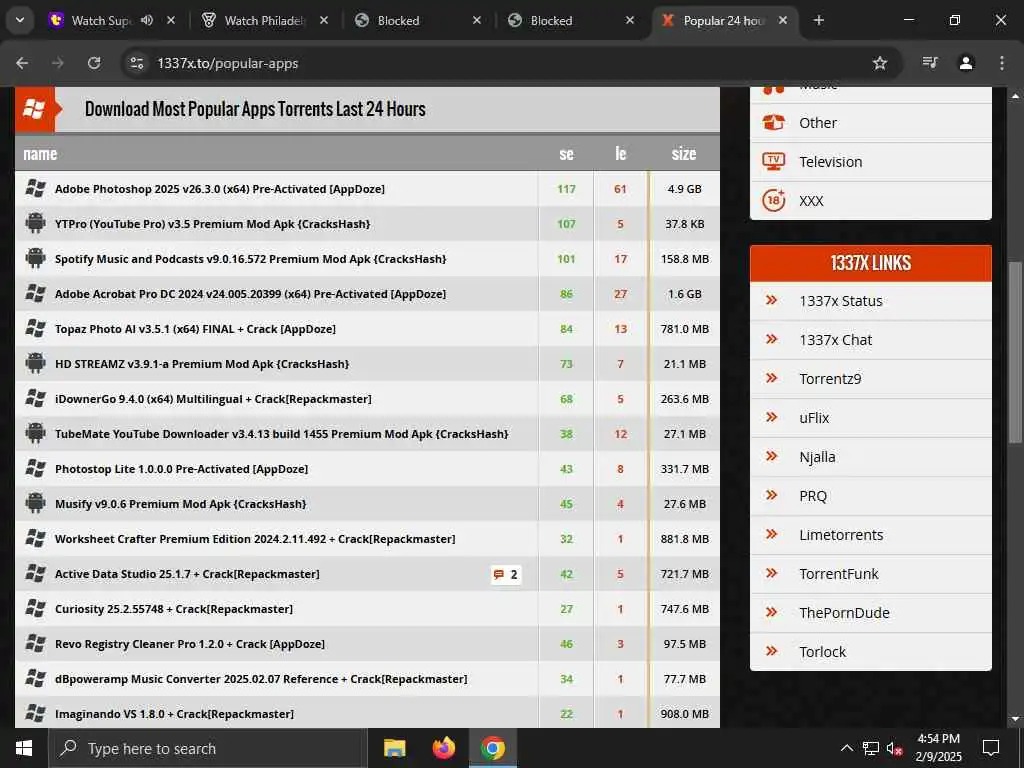1024x768 pixels.
Task: Open site information icon in address bar
Action: click(136, 63)
